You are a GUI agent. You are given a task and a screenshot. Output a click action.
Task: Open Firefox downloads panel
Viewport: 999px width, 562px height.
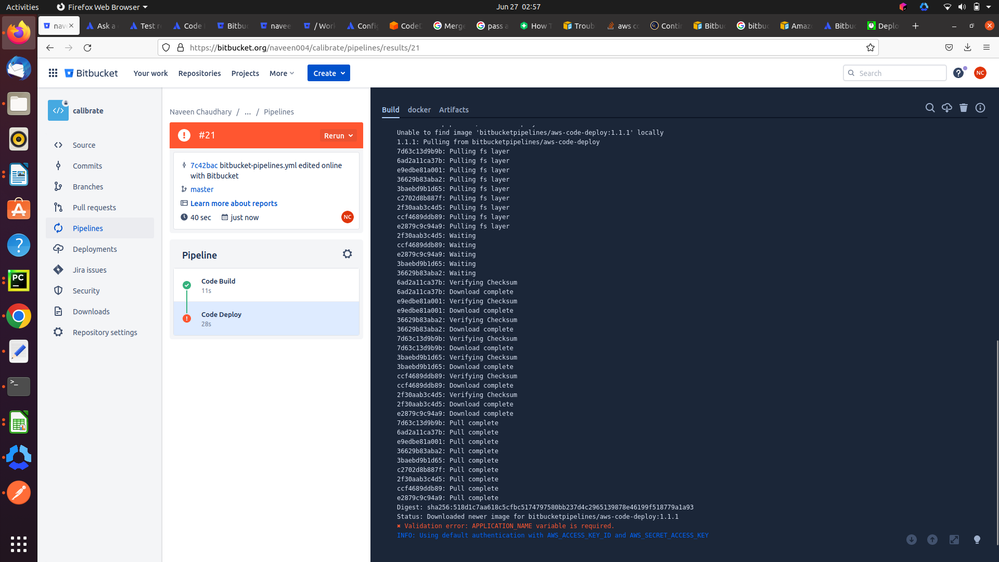pyautogui.click(x=967, y=48)
